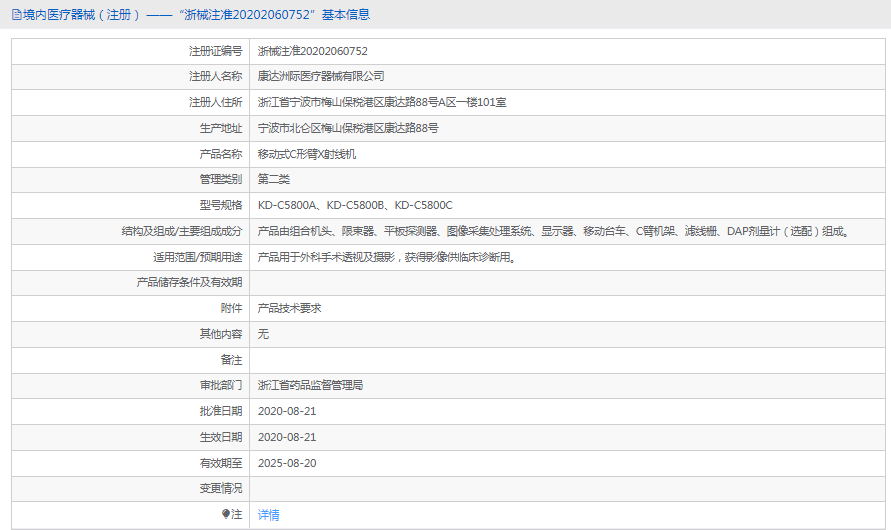Select approval date 2020-08-21 in 批准日期 row
The height and width of the screenshot is (530, 891).
287,411
